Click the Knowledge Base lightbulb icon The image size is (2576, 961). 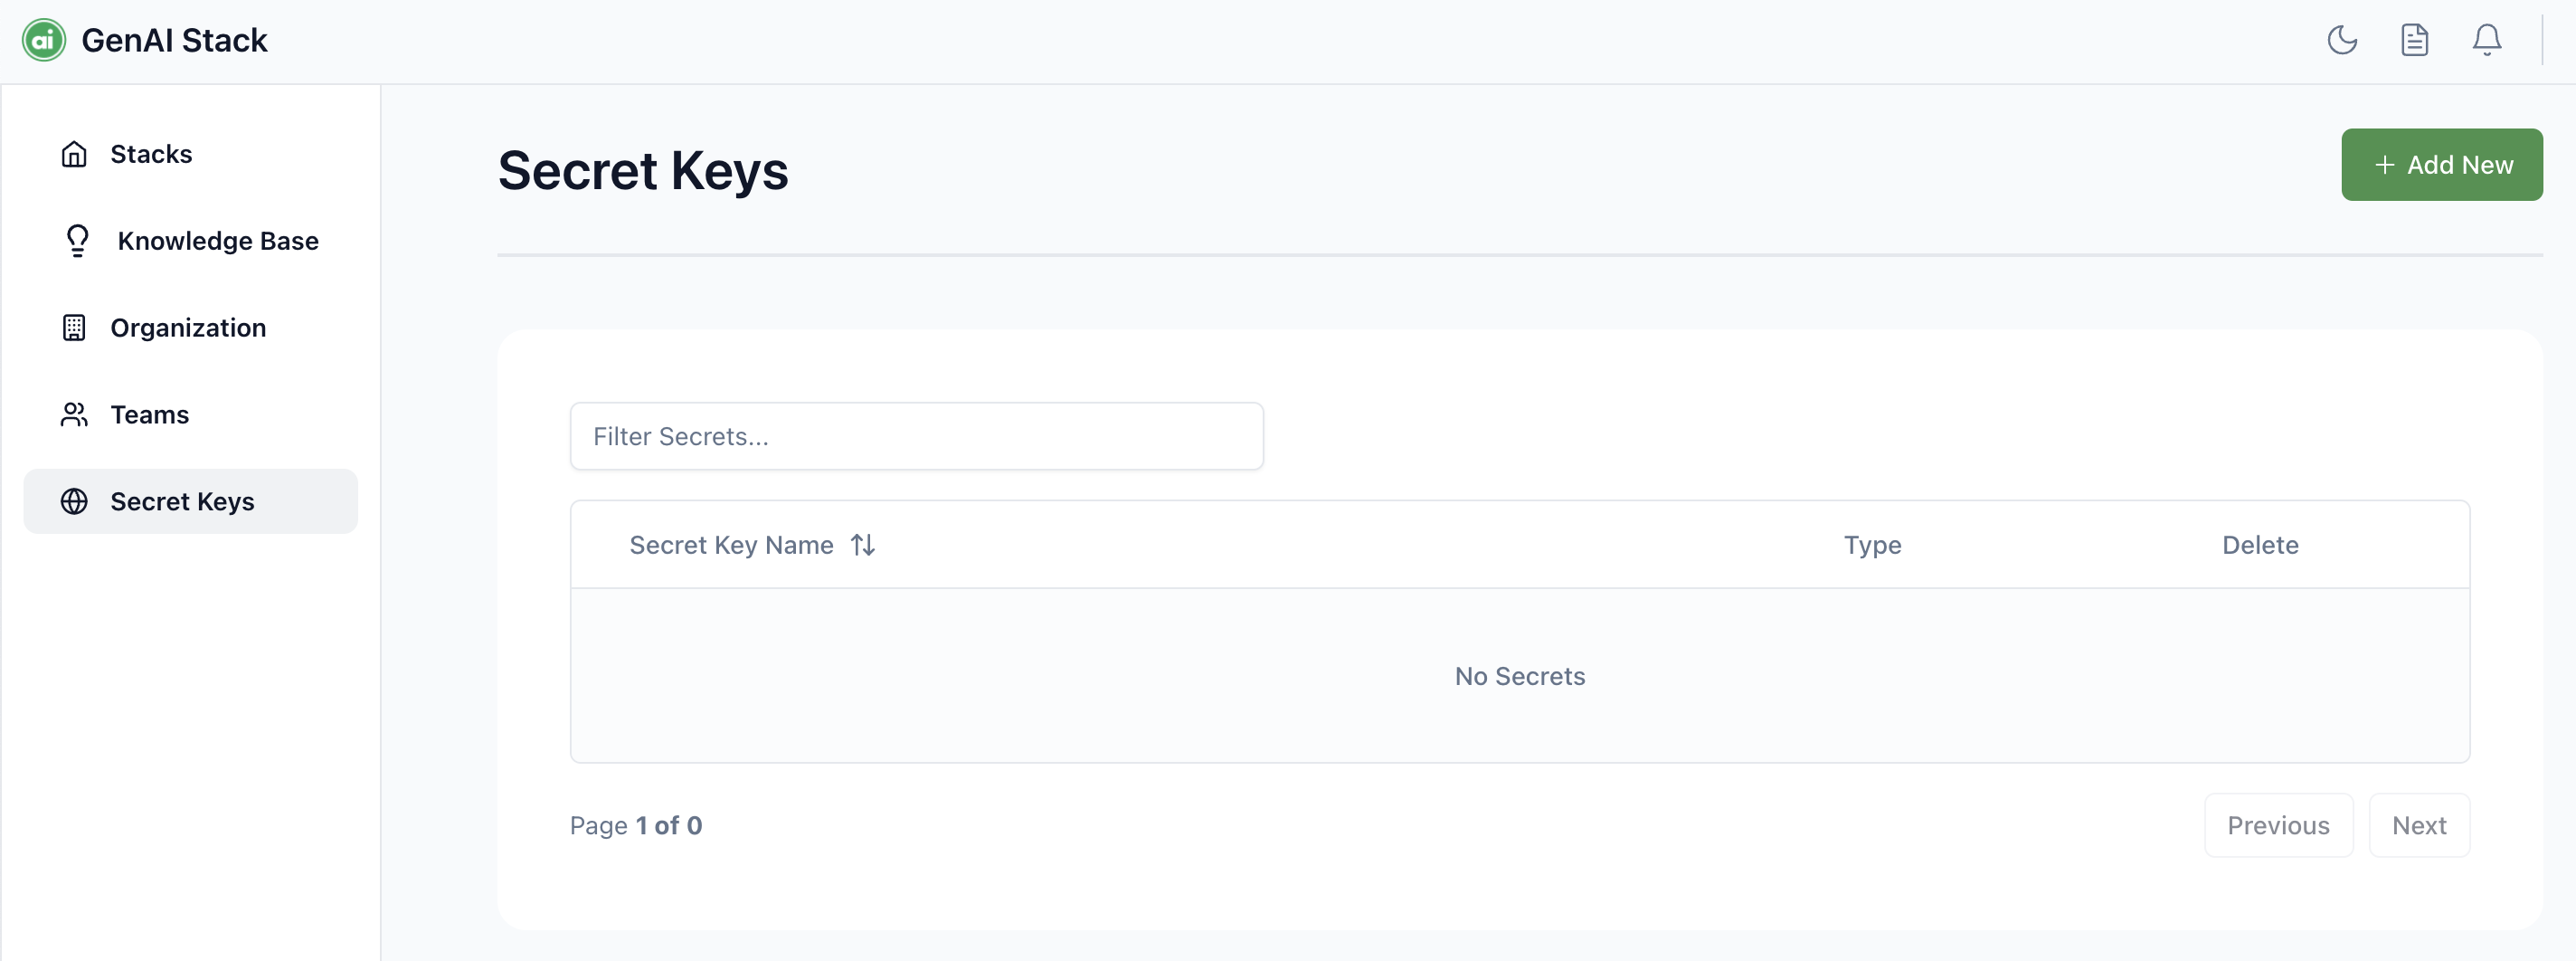[x=77, y=241]
